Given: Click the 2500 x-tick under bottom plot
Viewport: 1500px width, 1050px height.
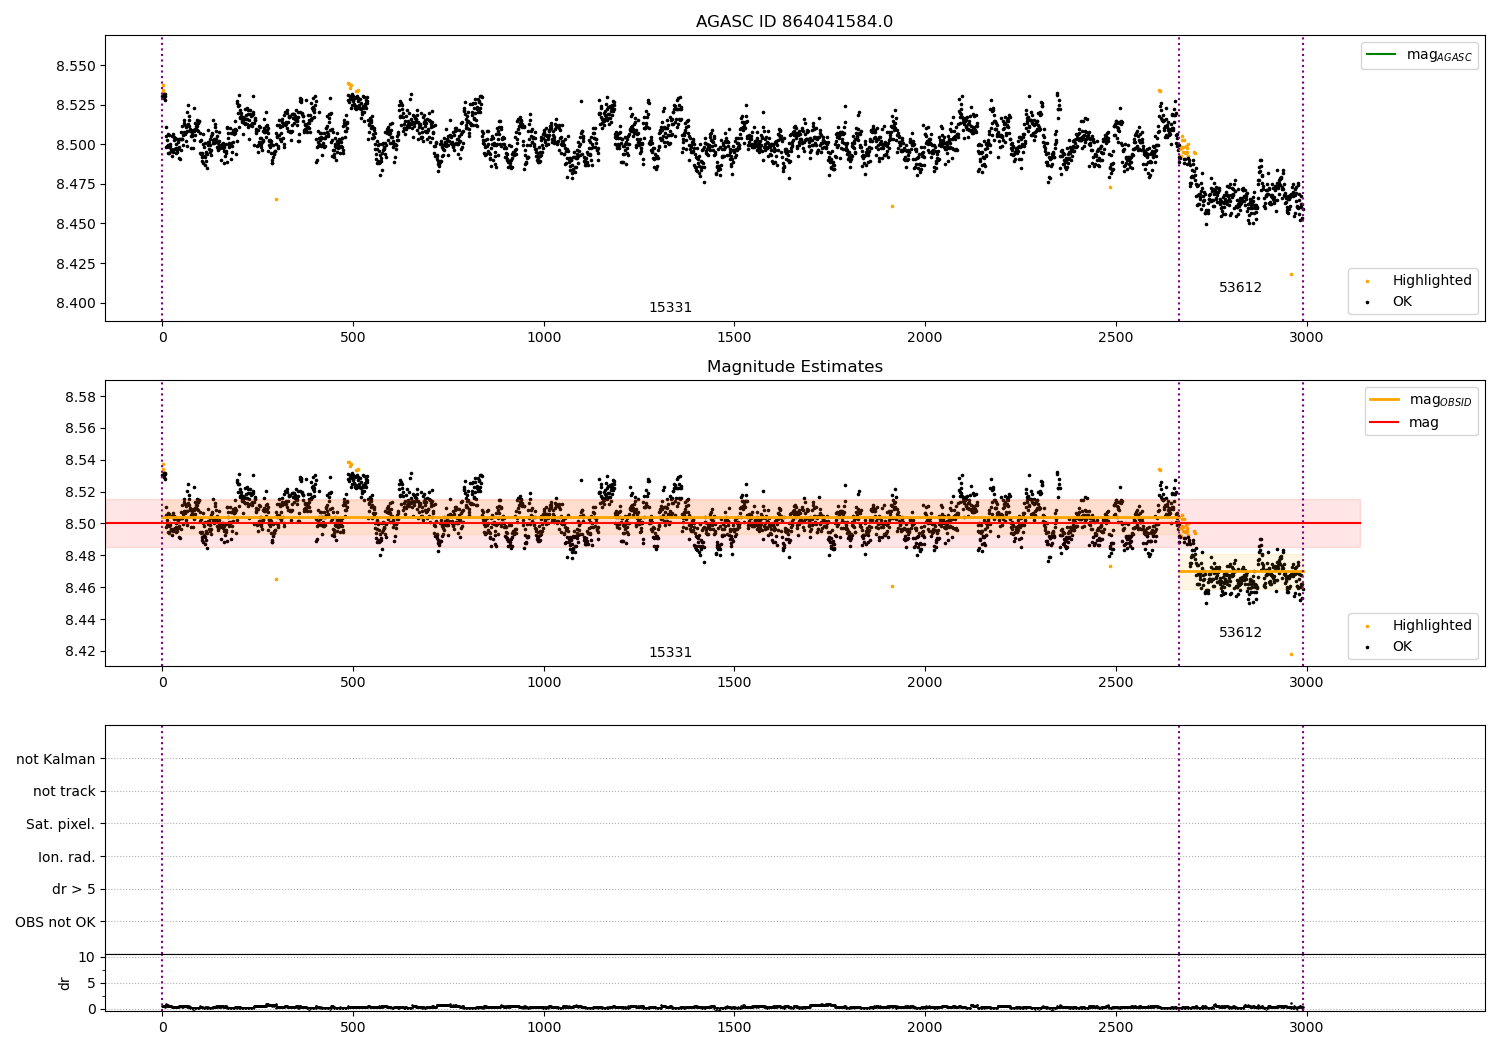Looking at the screenshot, I should pyautogui.click(x=1115, y=1026).
